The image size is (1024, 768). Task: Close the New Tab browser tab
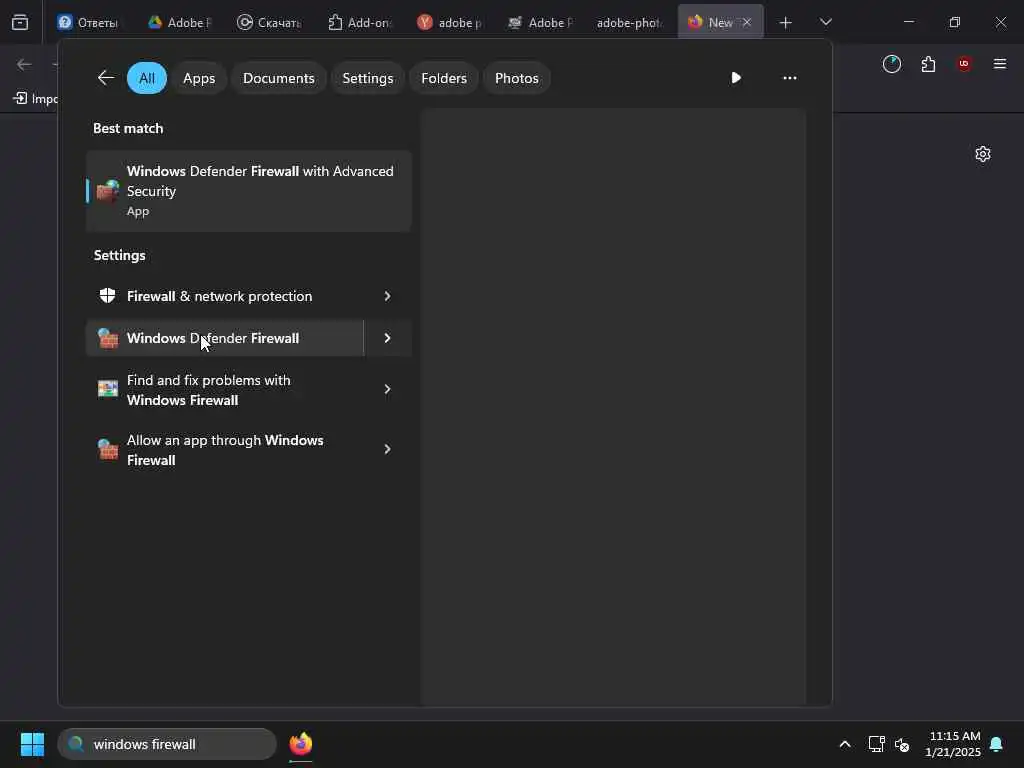pos(747,22)
